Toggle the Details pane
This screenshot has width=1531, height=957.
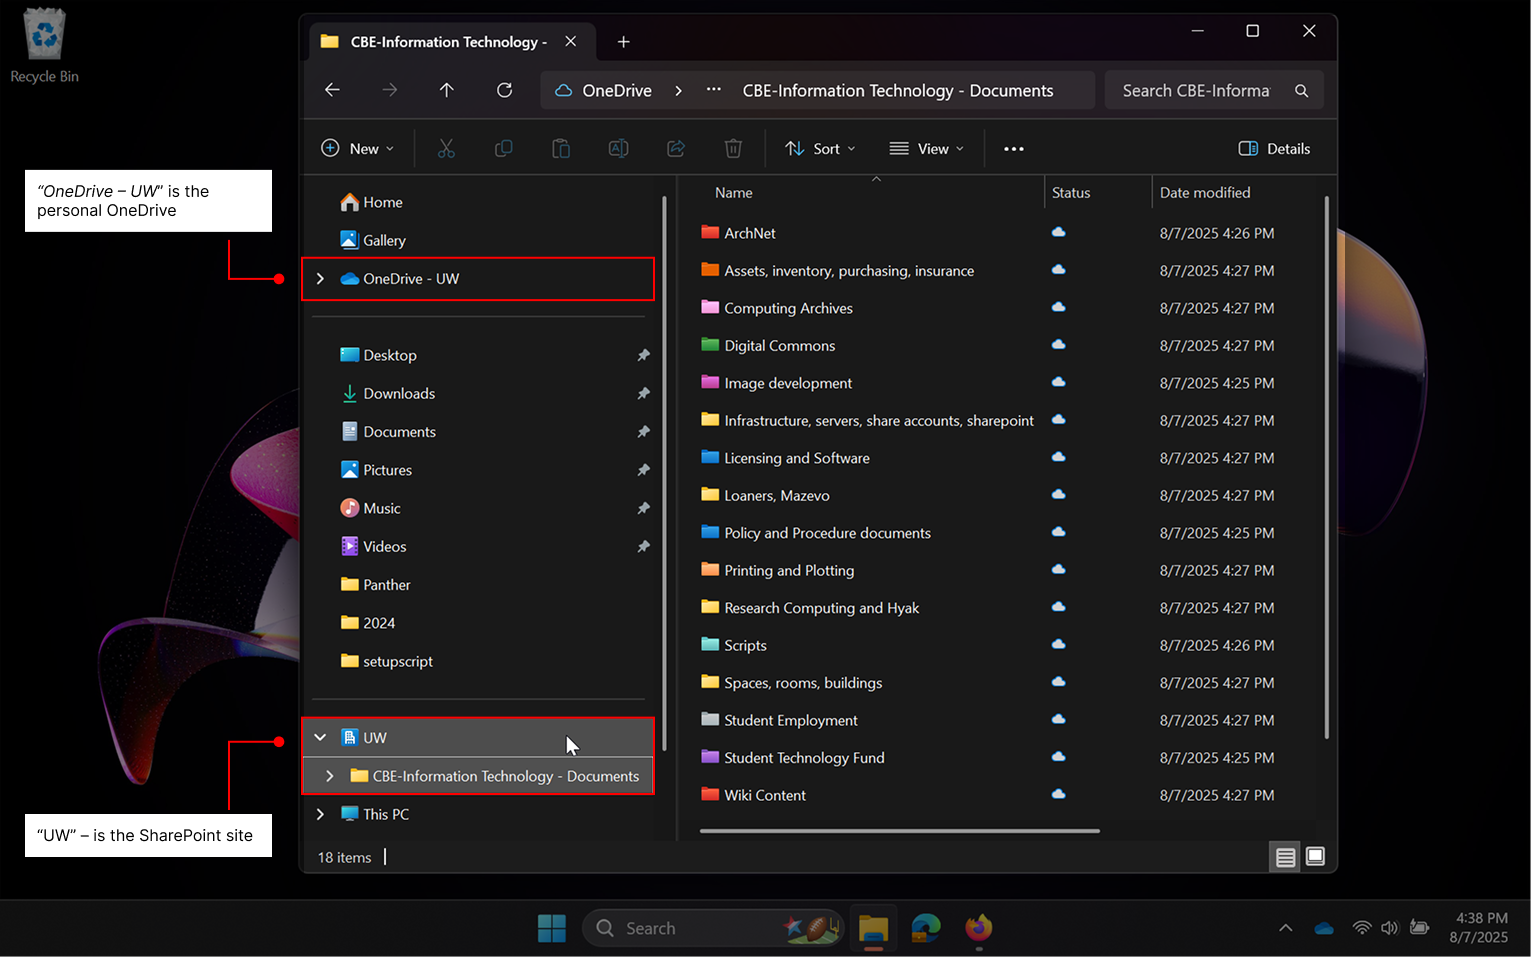click(x=1274, y=148)
